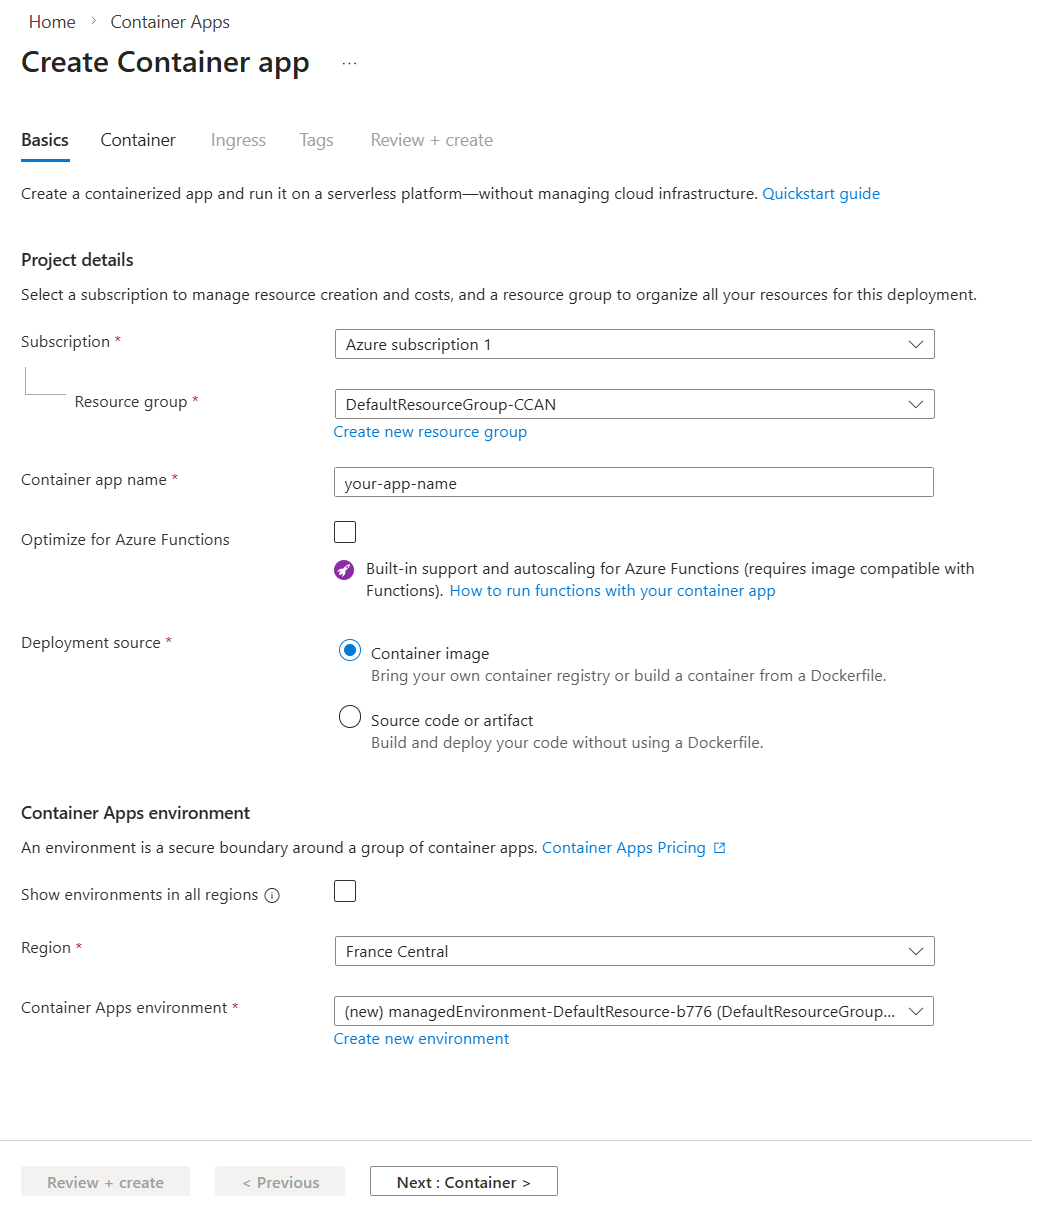1039x1211 pixels.
Task: Open the Quickstart guide link
Action: [820, 193]
